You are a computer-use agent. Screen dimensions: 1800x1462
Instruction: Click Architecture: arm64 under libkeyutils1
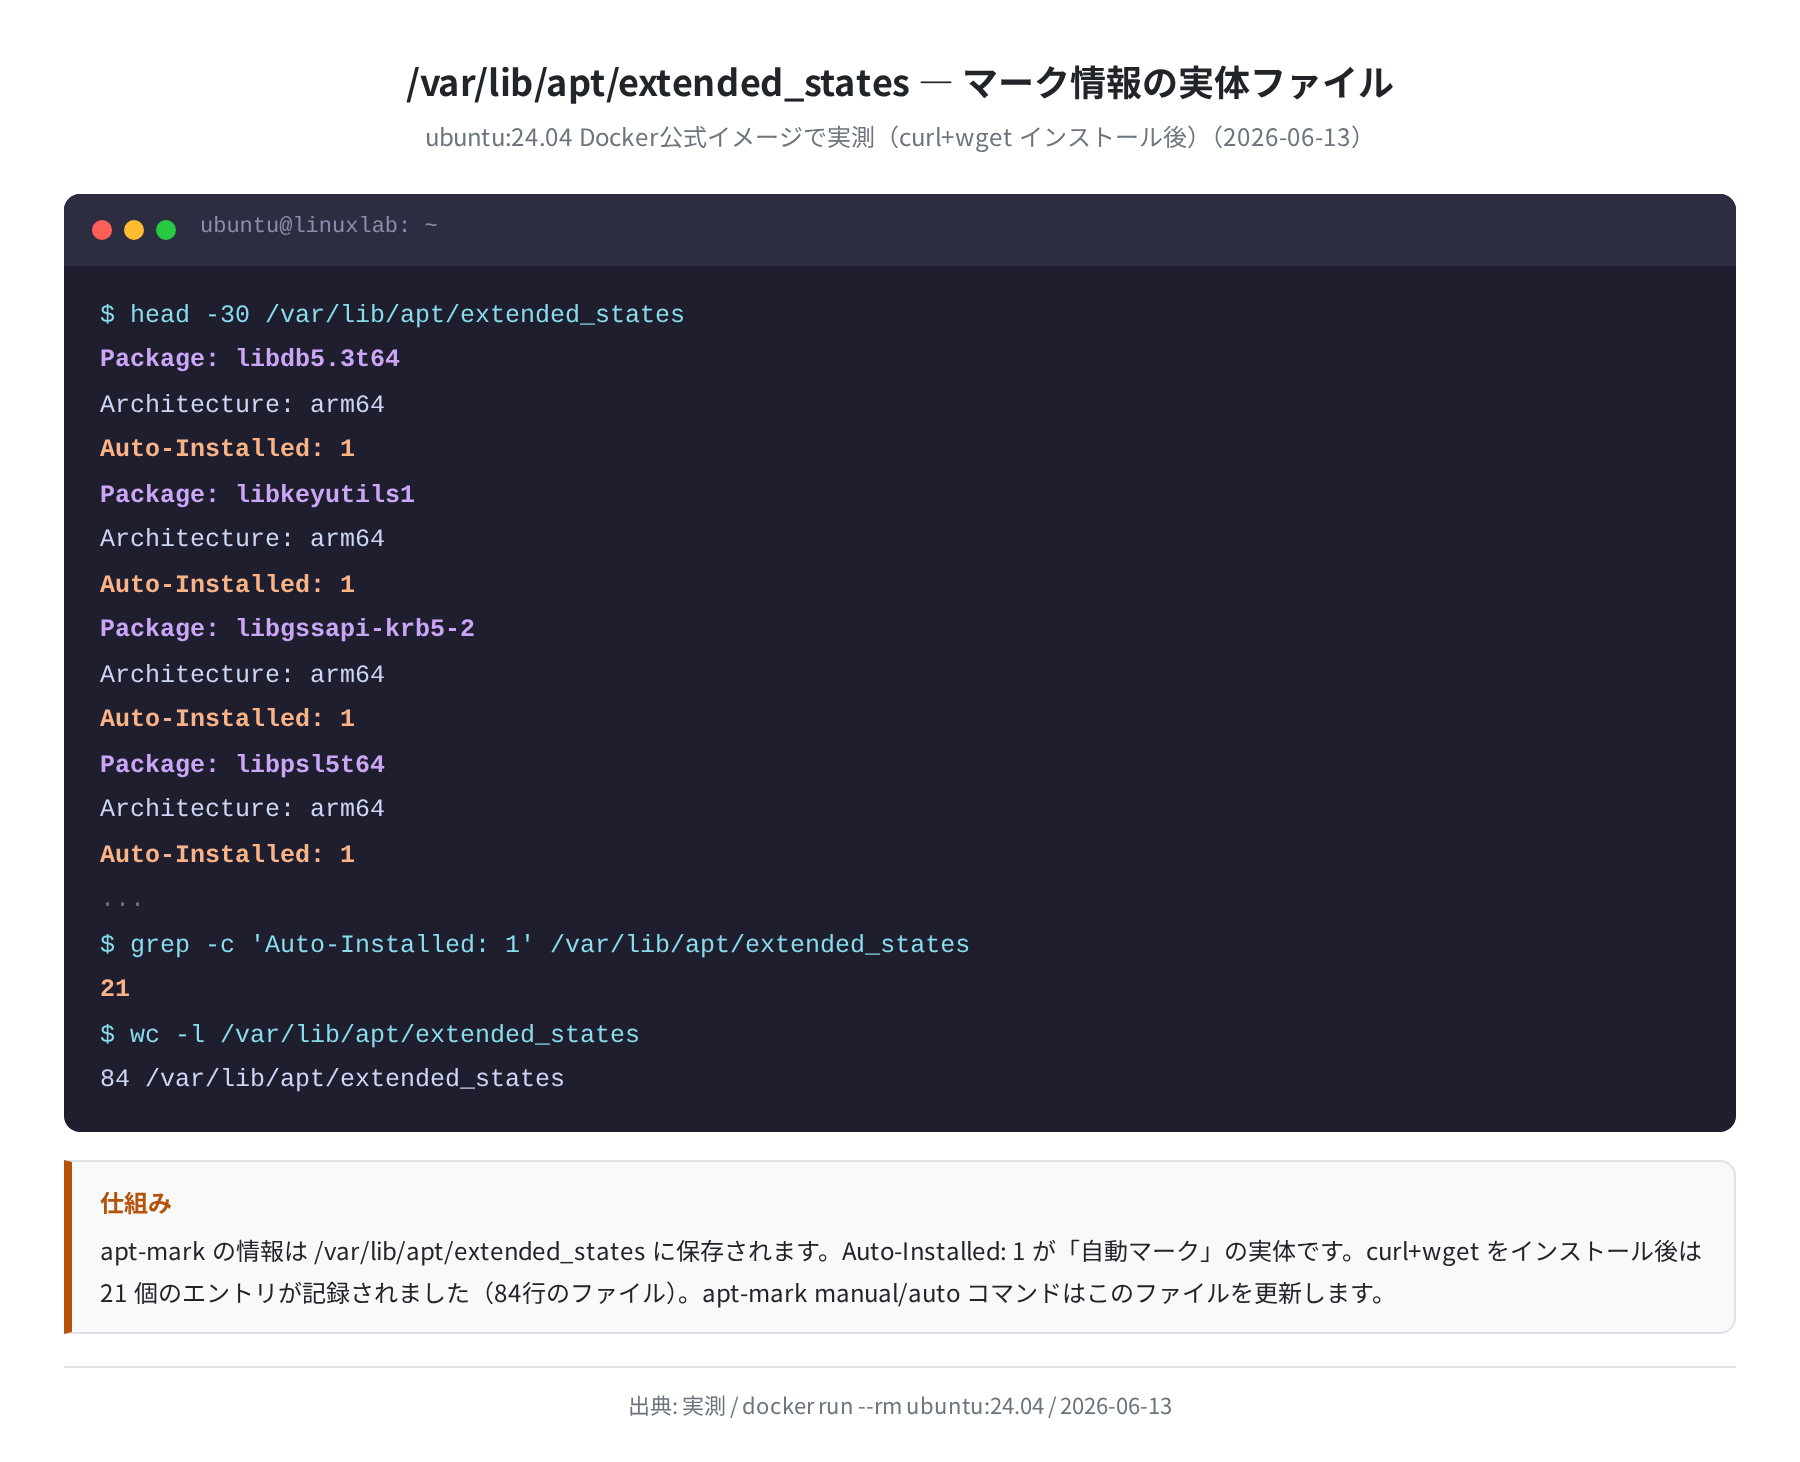tap(242, 538)
